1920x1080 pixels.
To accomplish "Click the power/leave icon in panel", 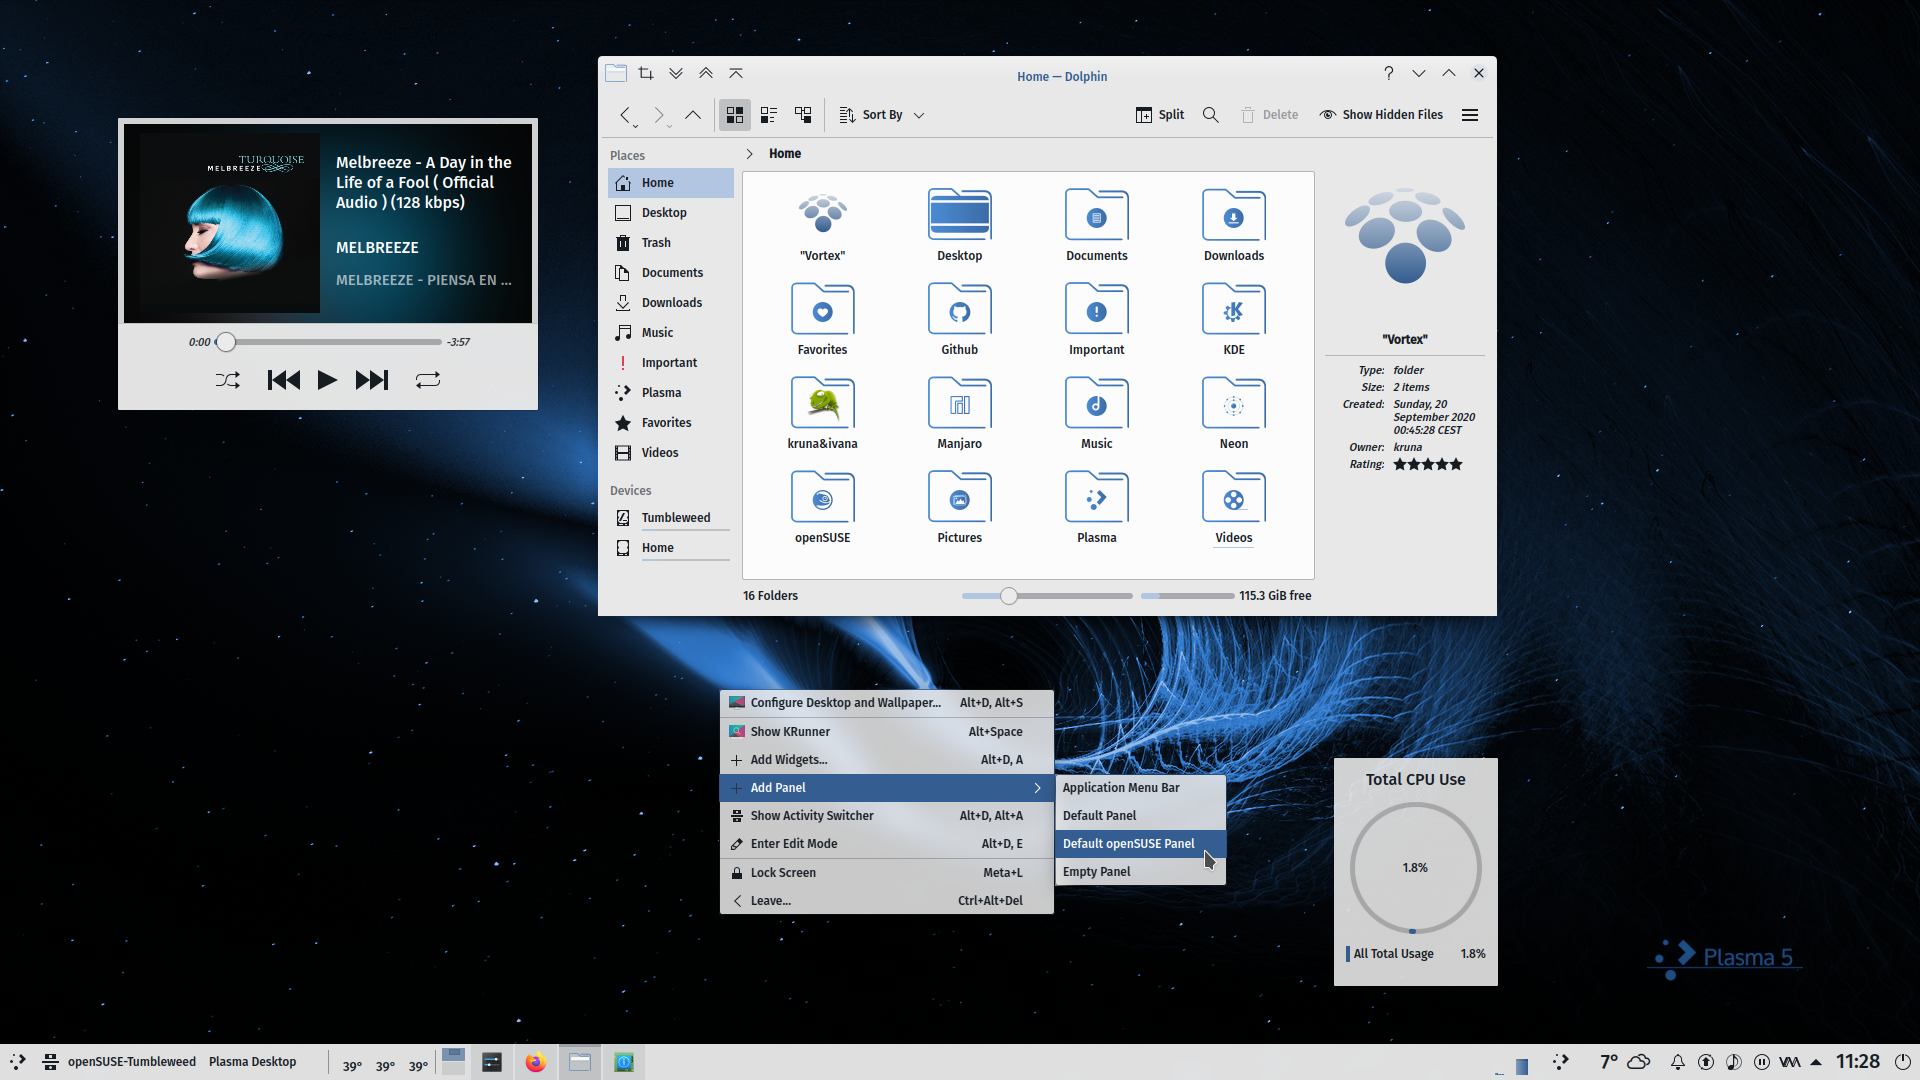I will pyautogui.click(x=1903, y=1062).
